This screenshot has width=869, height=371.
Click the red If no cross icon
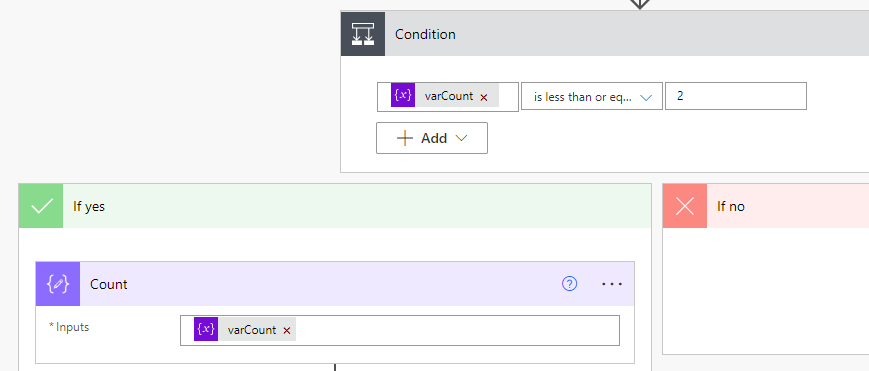tap(685, 206)
